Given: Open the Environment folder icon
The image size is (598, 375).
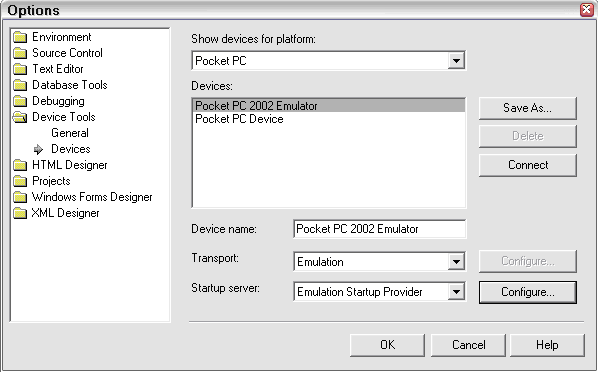Looking at the screenshot, I should click(x=20, y=37).
